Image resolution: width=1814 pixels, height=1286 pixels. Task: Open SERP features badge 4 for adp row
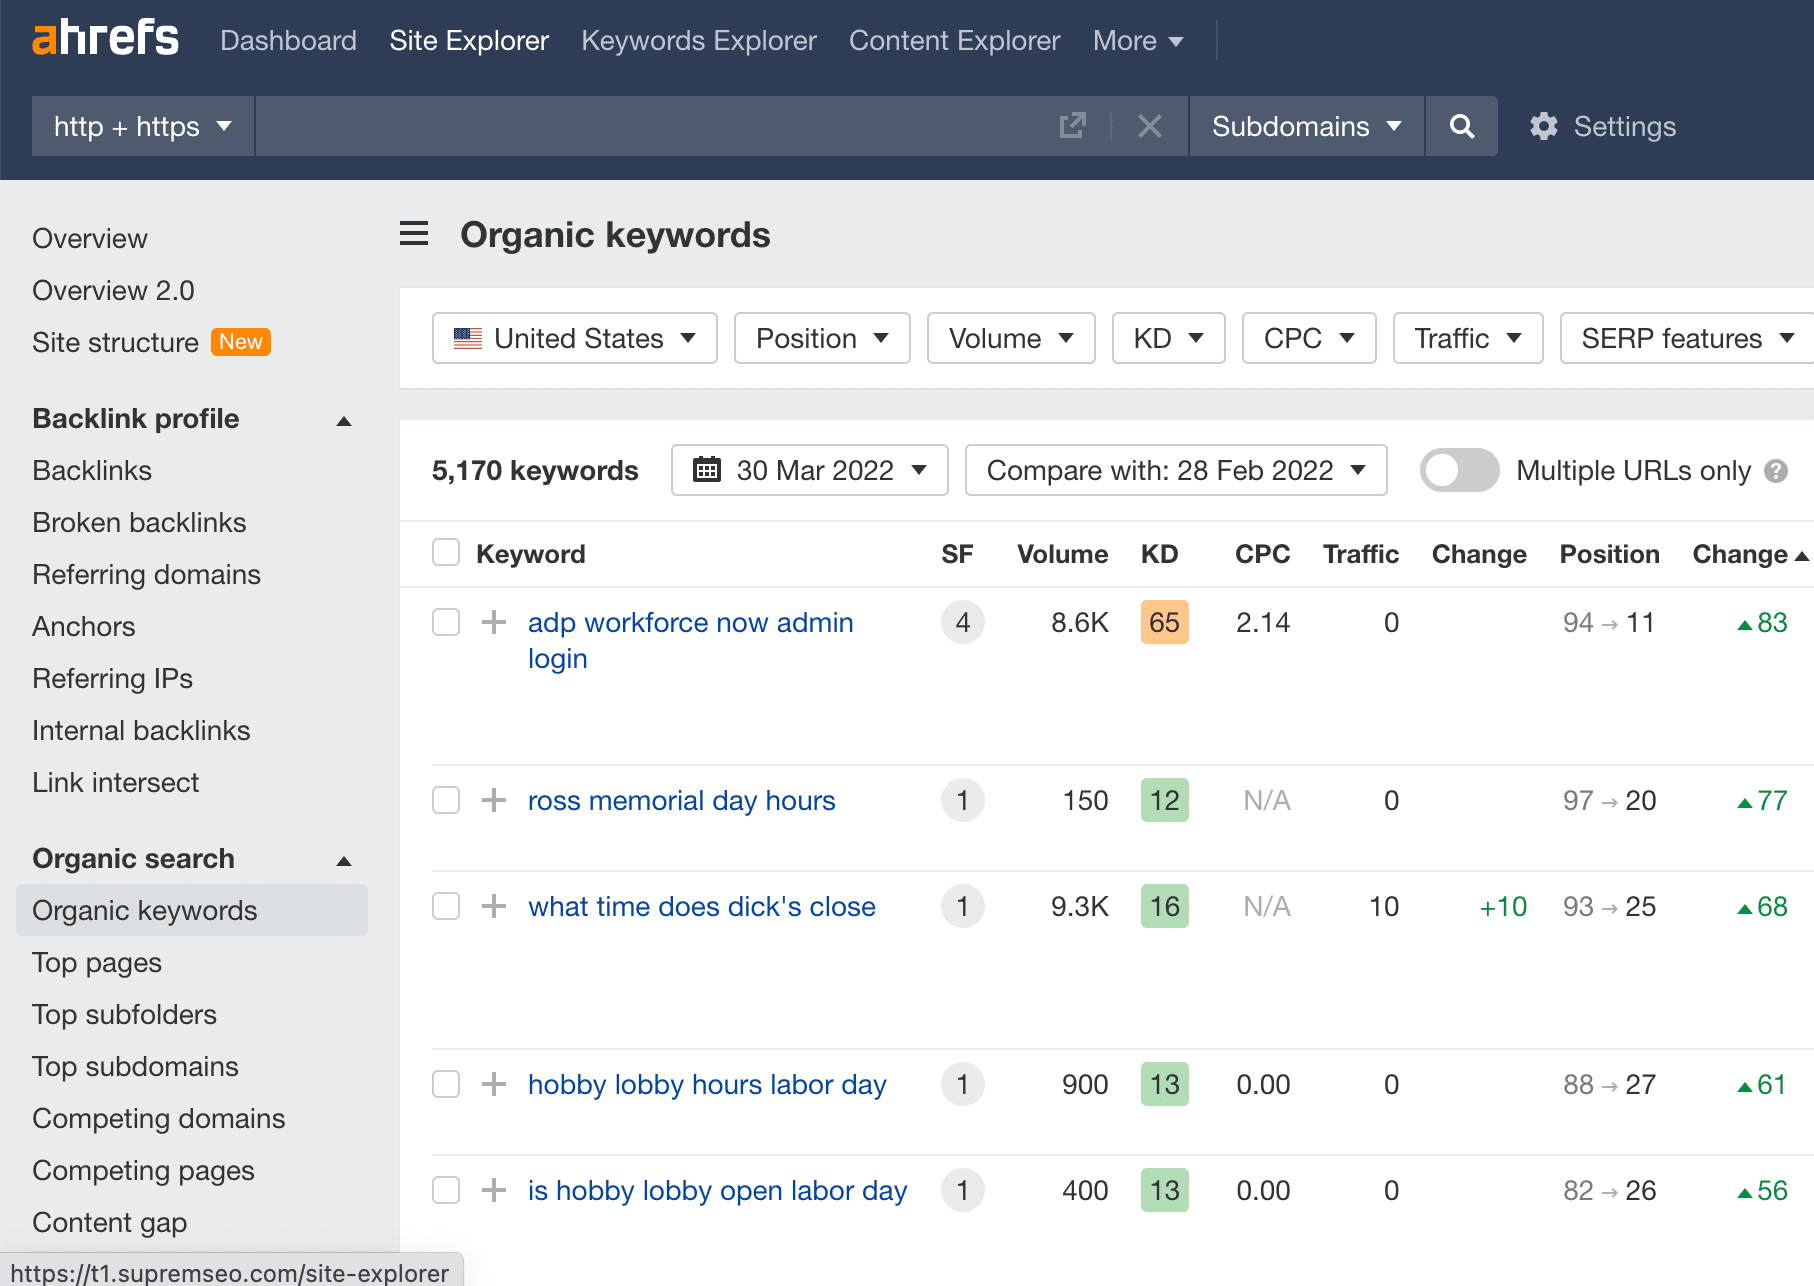[962, 622]
